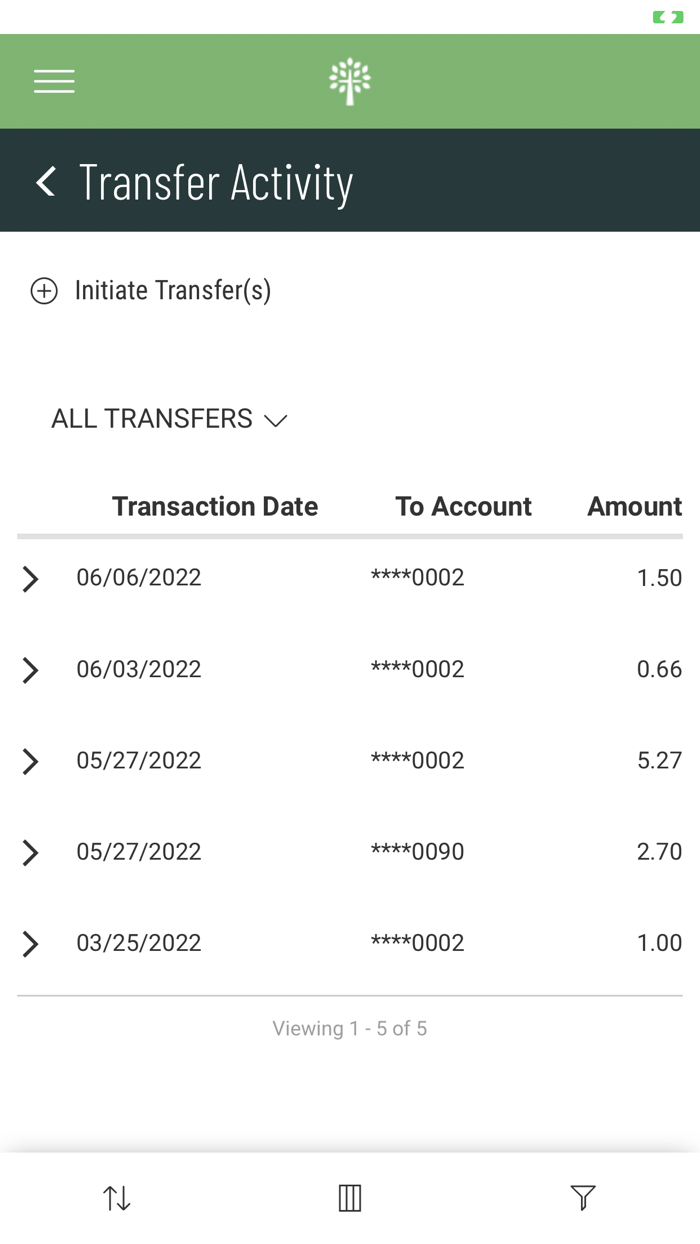The width and height of the screenshot is (700, 1244).
Task: Open the hamburger navigation menu
Action: tap(54, 81)
